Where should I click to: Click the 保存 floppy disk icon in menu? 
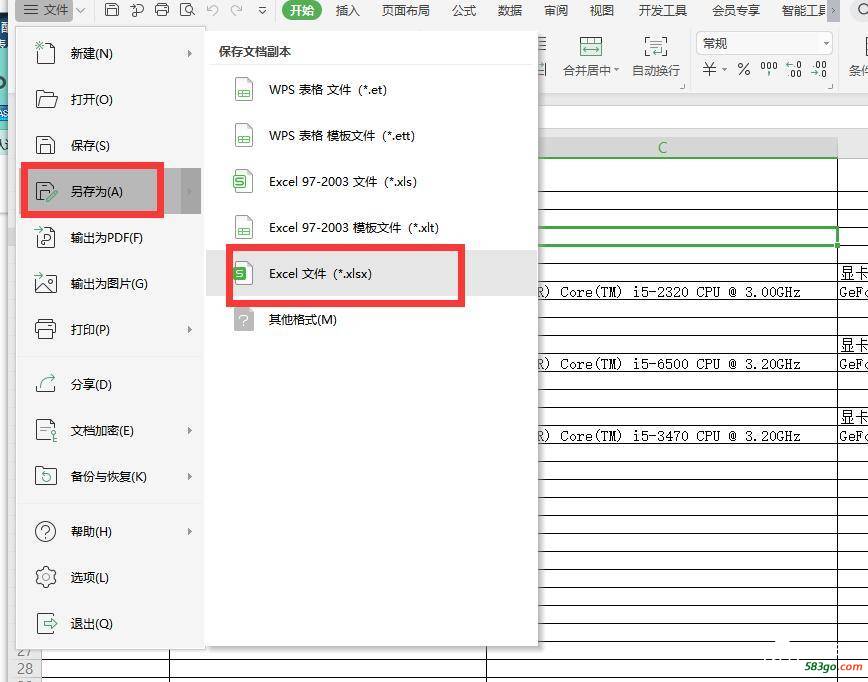click(x=45, y=145)
